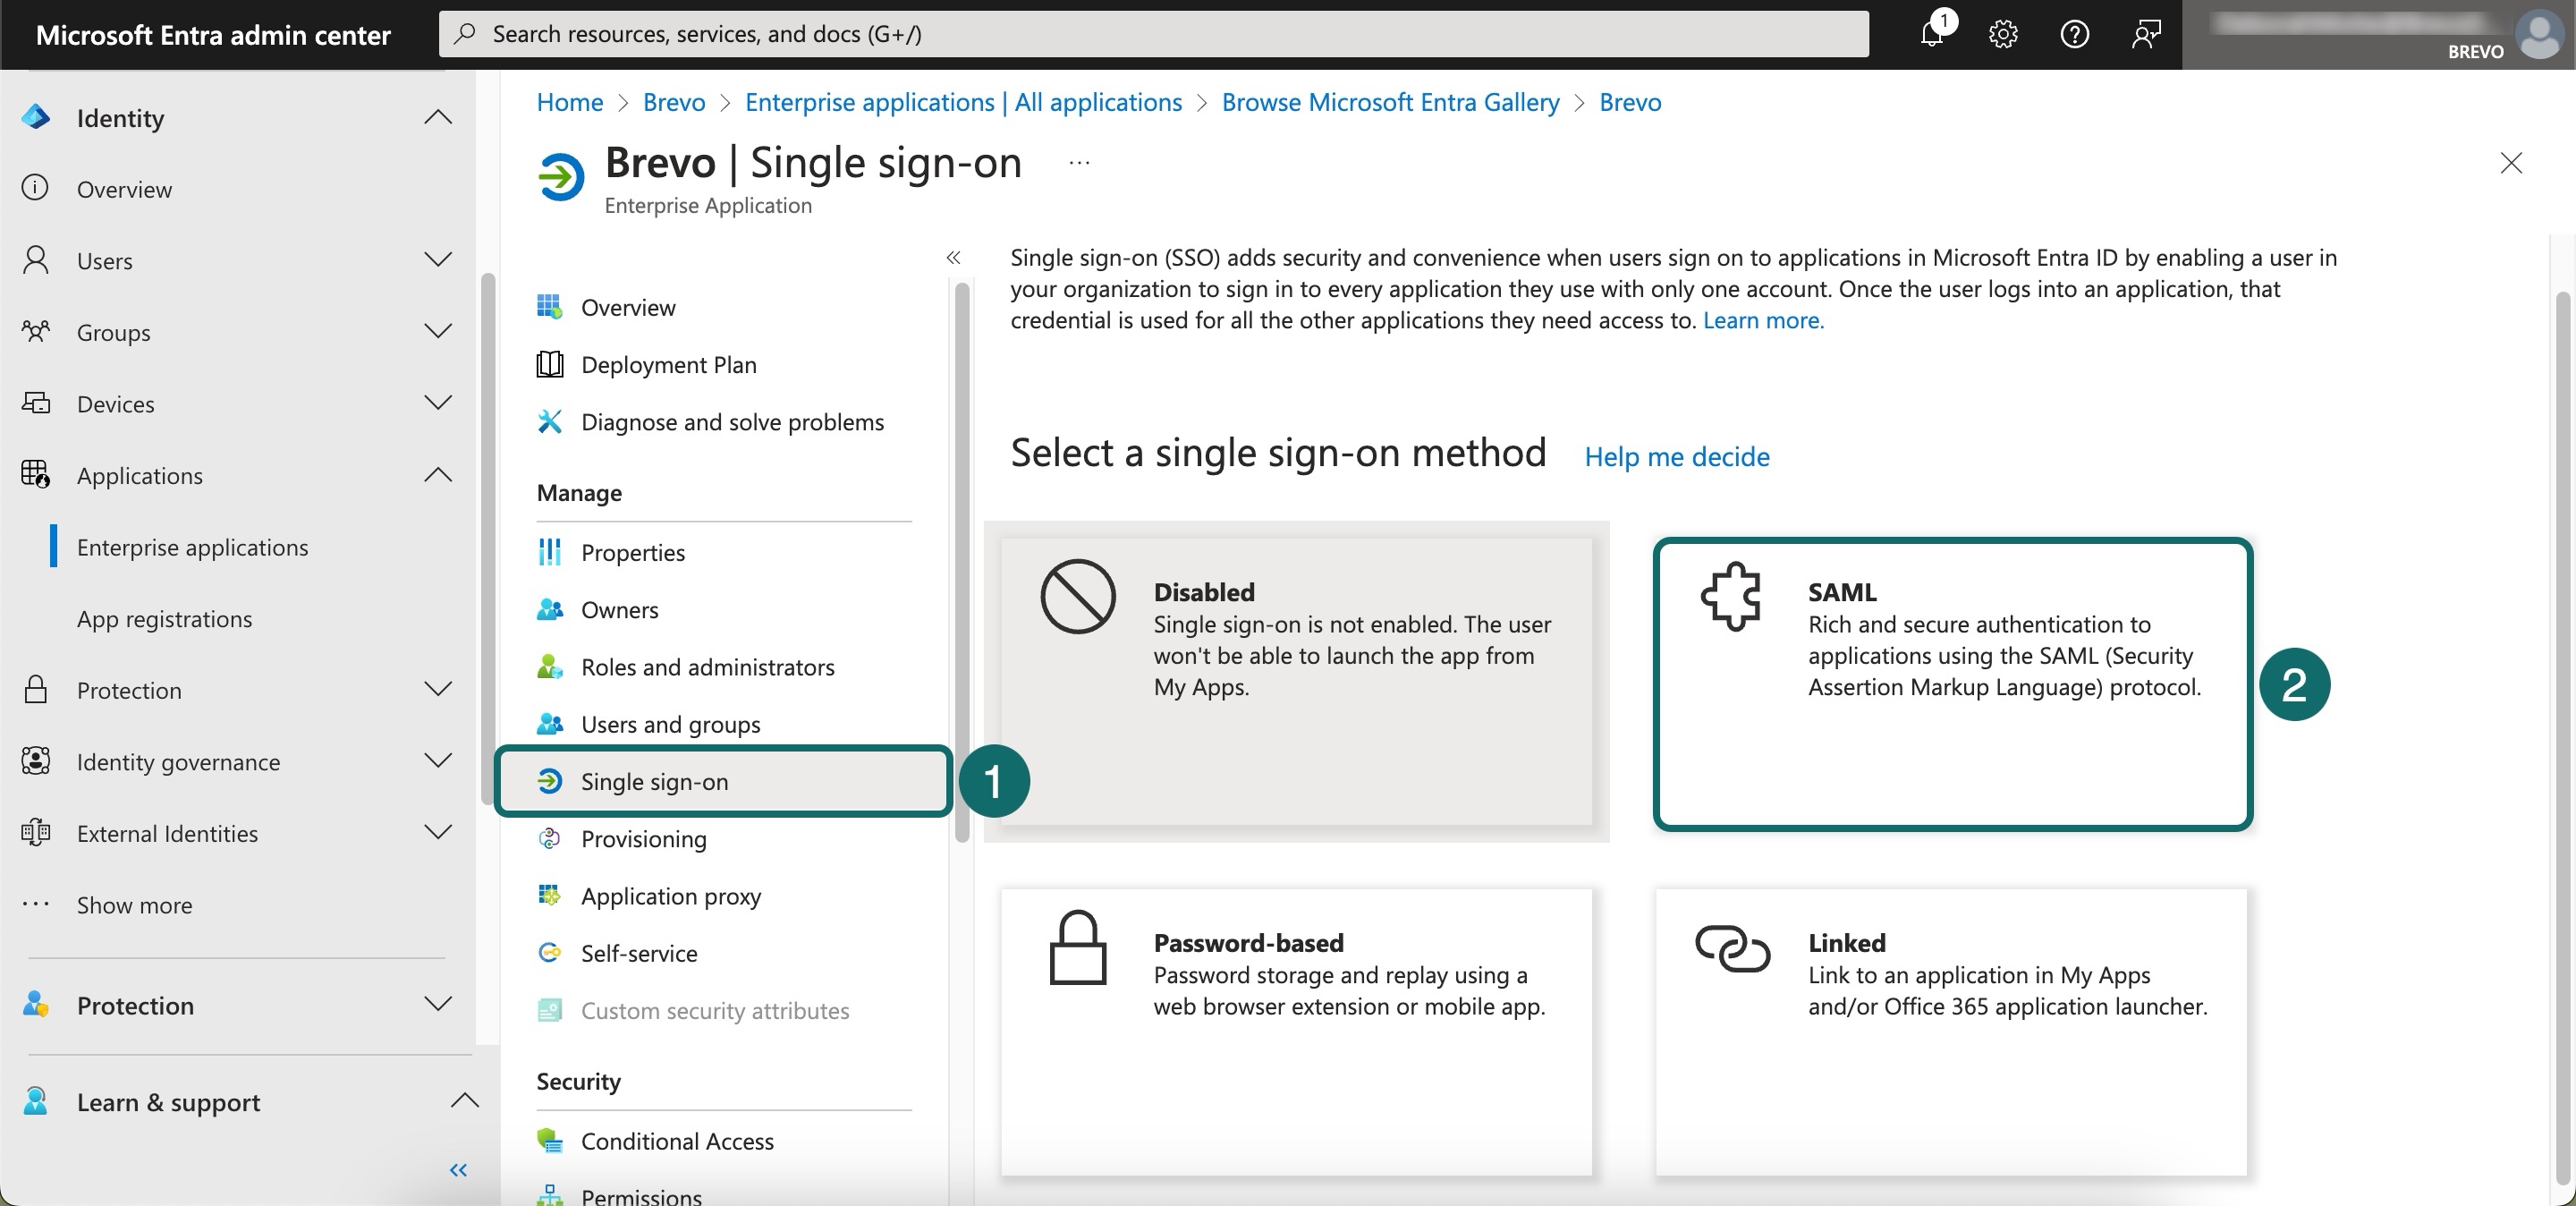Click the Linked chain icon
The image size is (2576, 1206).
1732,948
